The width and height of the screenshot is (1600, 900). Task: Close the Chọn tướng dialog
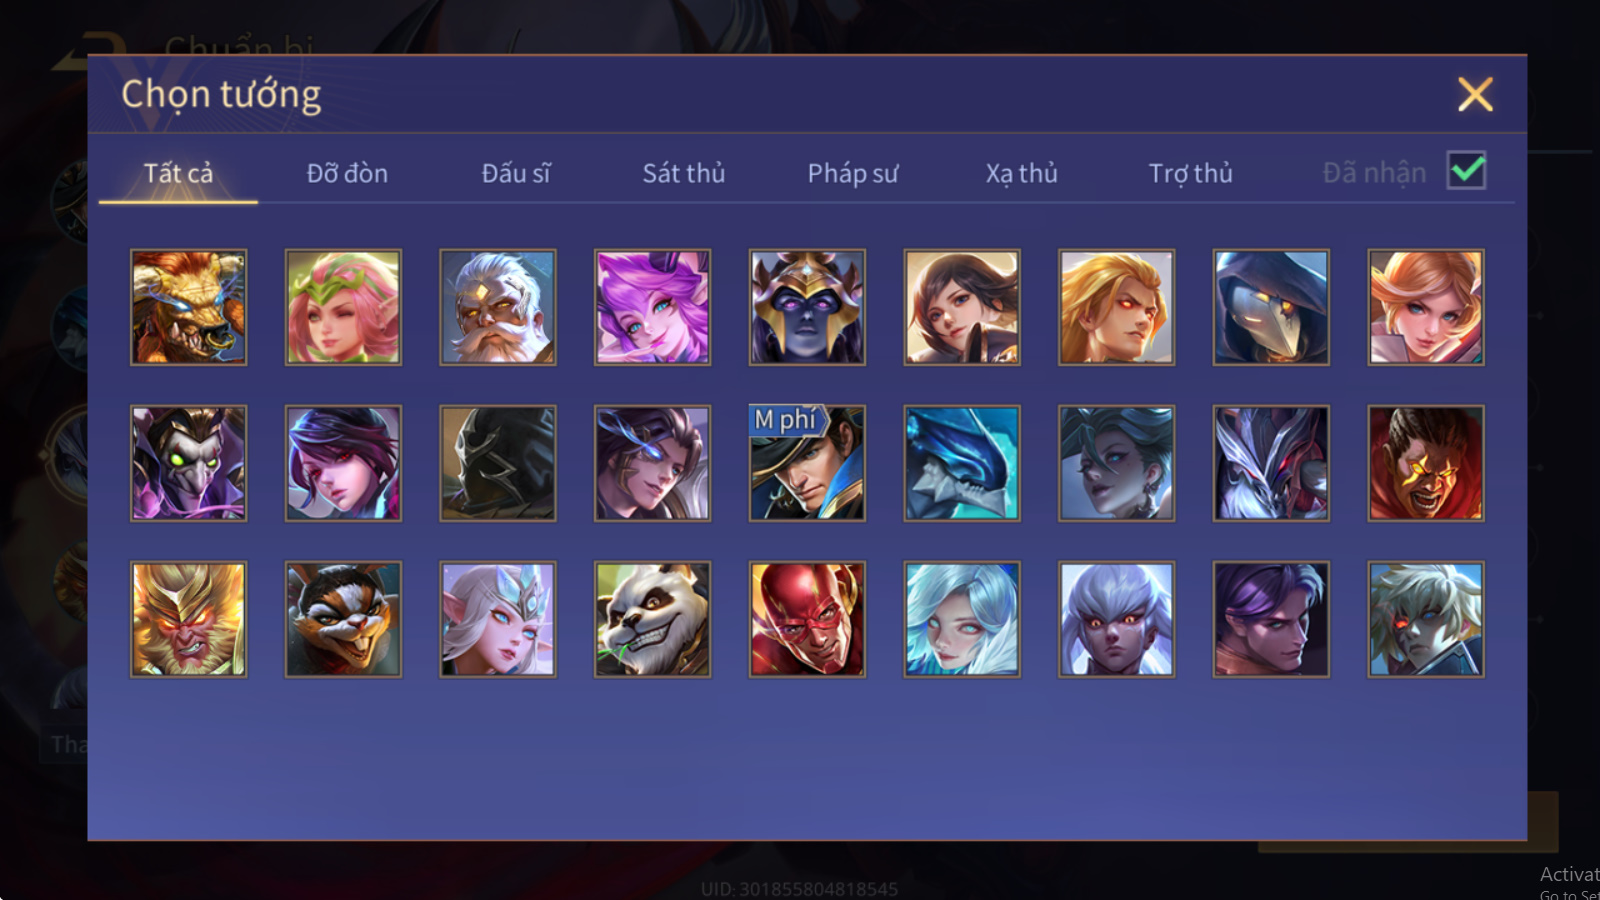click(1475, 95)
